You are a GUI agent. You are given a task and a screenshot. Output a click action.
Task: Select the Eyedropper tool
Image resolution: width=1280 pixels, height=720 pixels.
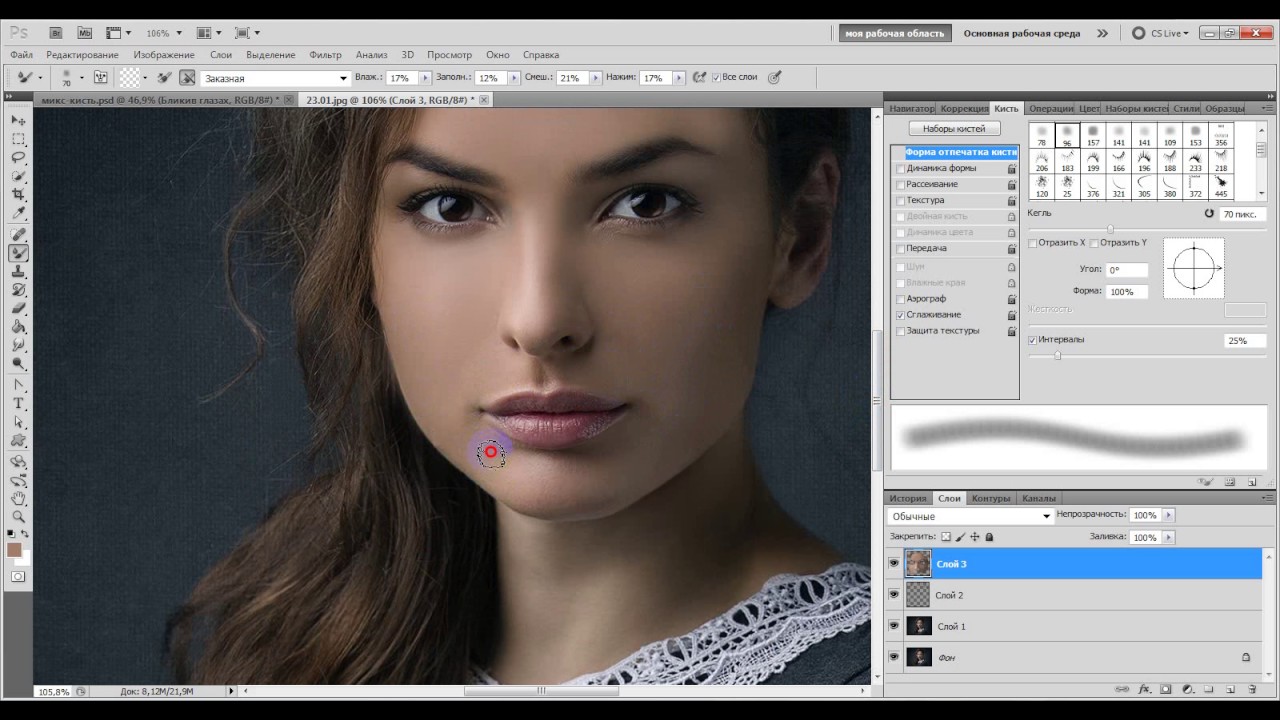(x=18, y=213)
